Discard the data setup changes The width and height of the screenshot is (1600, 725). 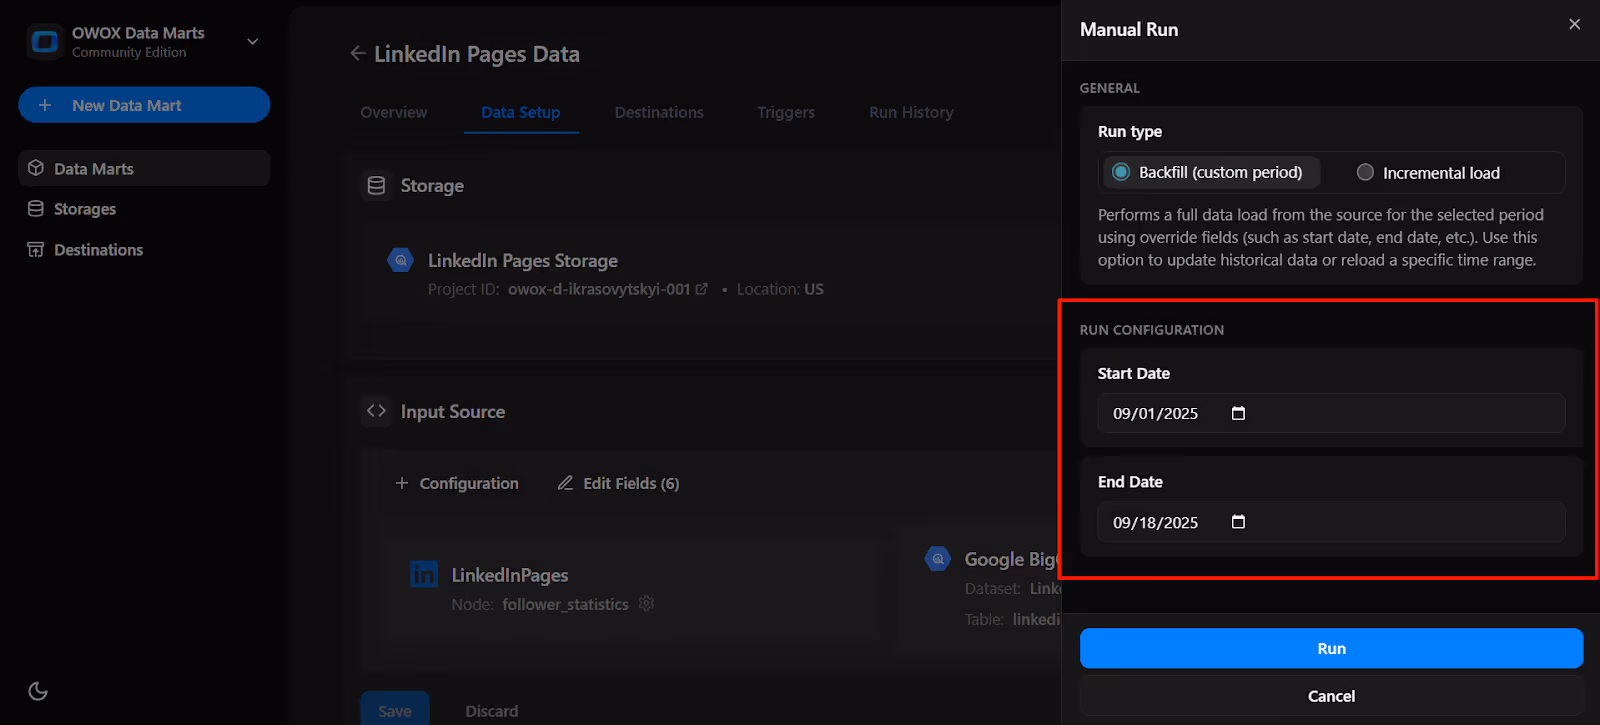pos(492,711)
